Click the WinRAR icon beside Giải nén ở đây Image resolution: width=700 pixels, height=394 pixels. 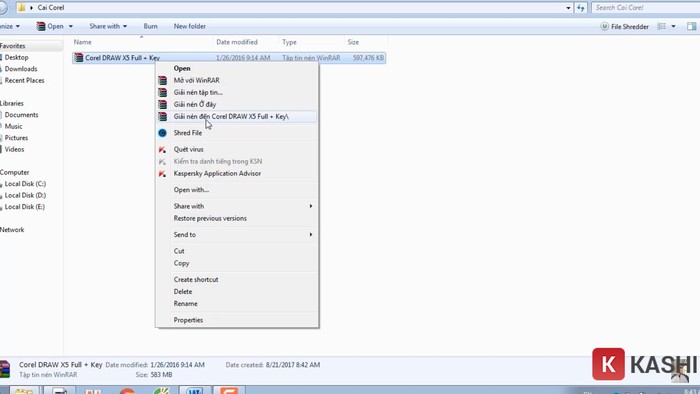point(162,104)
